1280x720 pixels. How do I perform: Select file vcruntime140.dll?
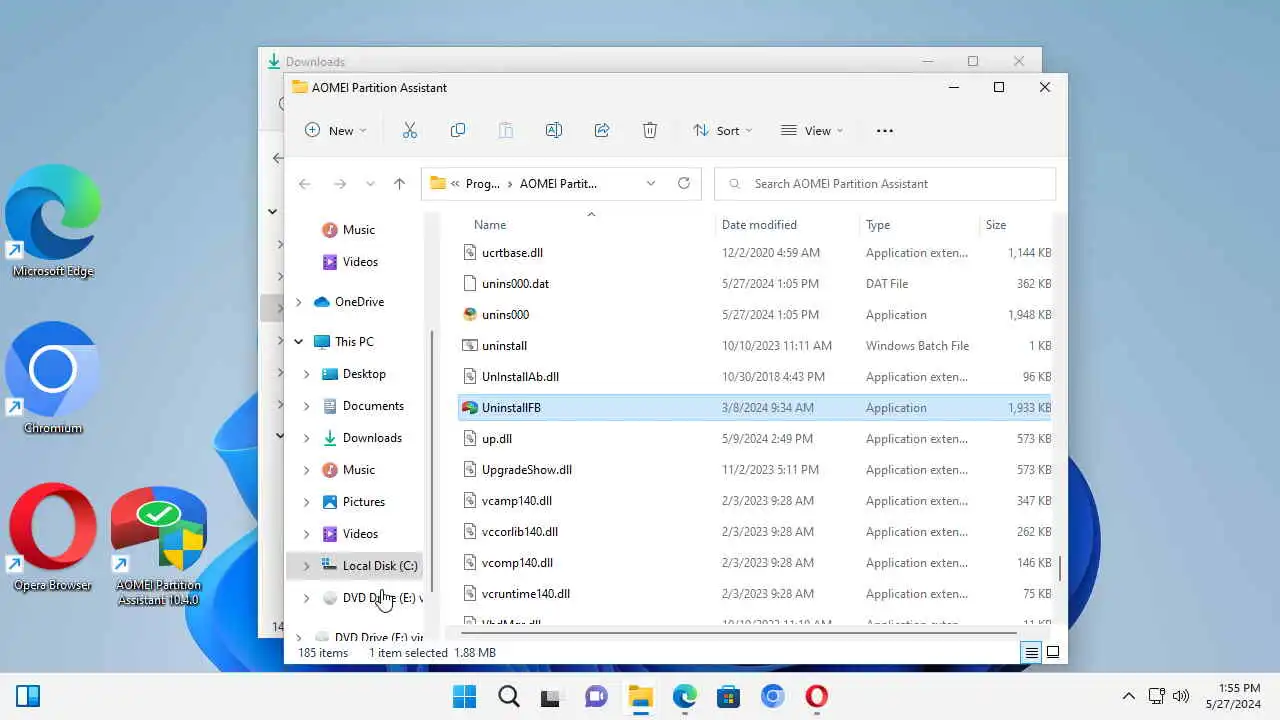[755, 594]
